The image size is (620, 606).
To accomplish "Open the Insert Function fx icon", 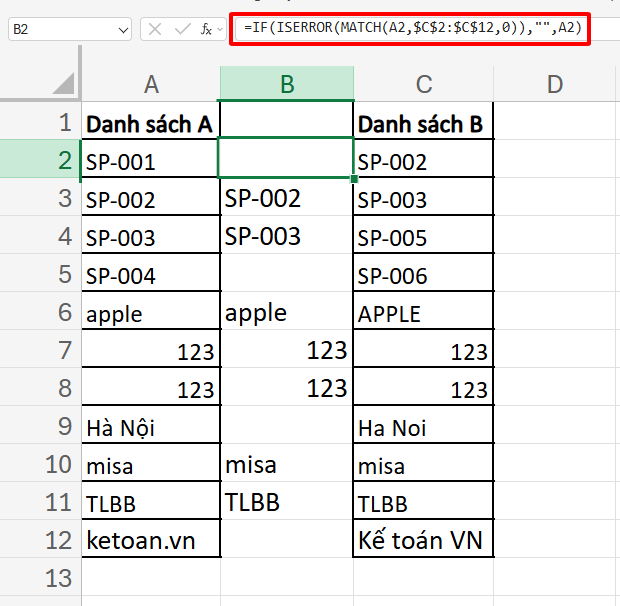I will coord(206,29).
